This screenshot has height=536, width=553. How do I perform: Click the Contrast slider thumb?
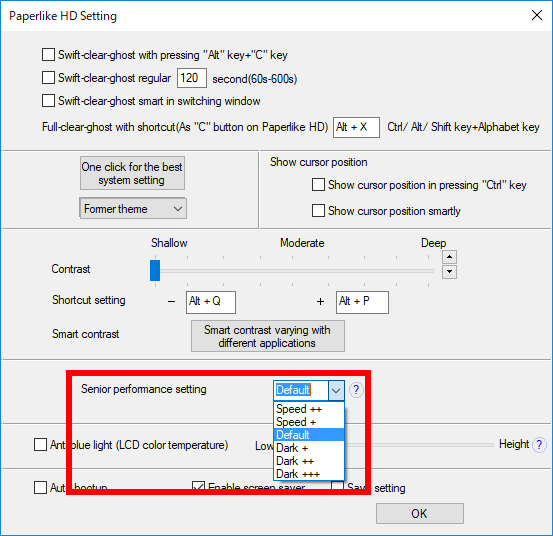pyautogui.click(x=155, y=270)
